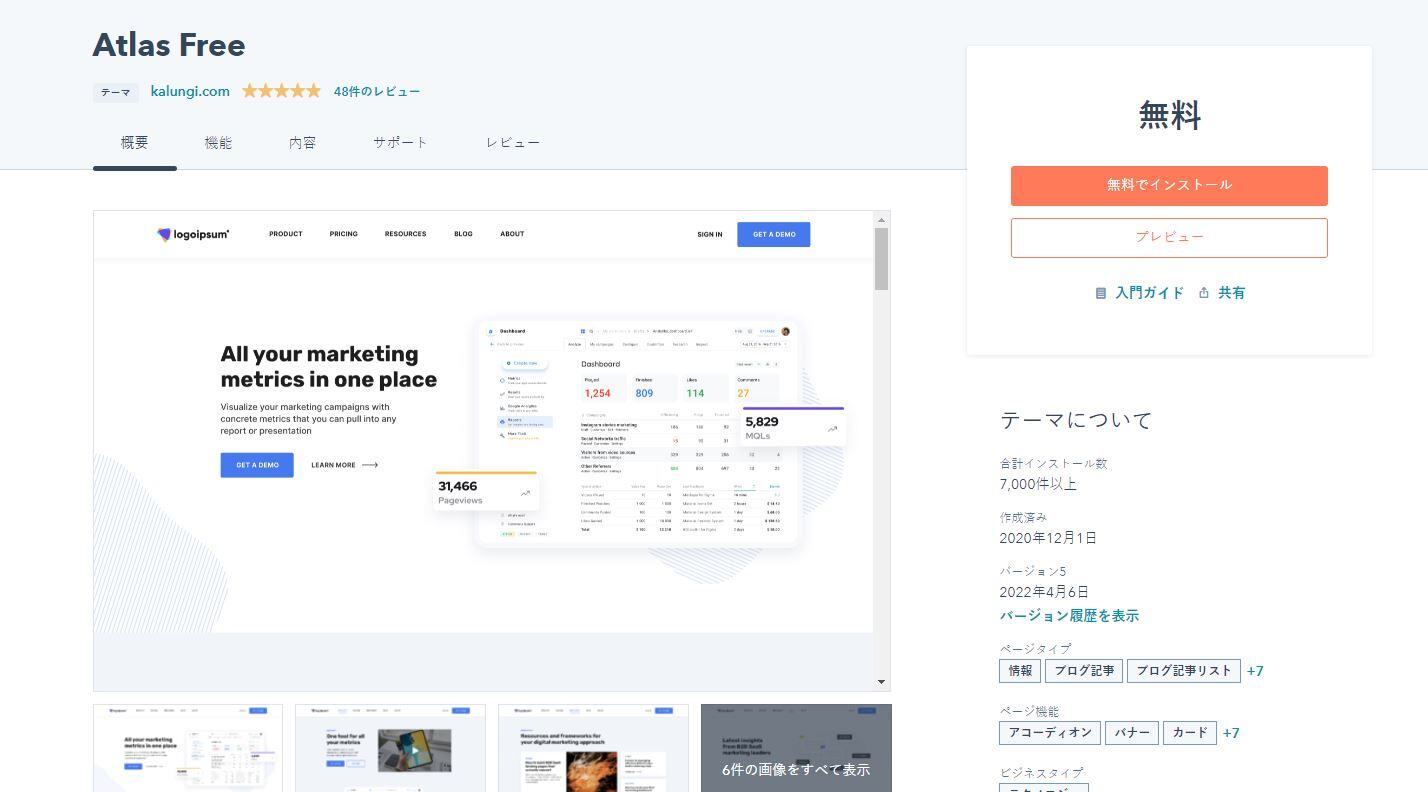This screenshot has width=1428, height=792.
Task: Click the Atlas Free title
Action: [169, 45]
